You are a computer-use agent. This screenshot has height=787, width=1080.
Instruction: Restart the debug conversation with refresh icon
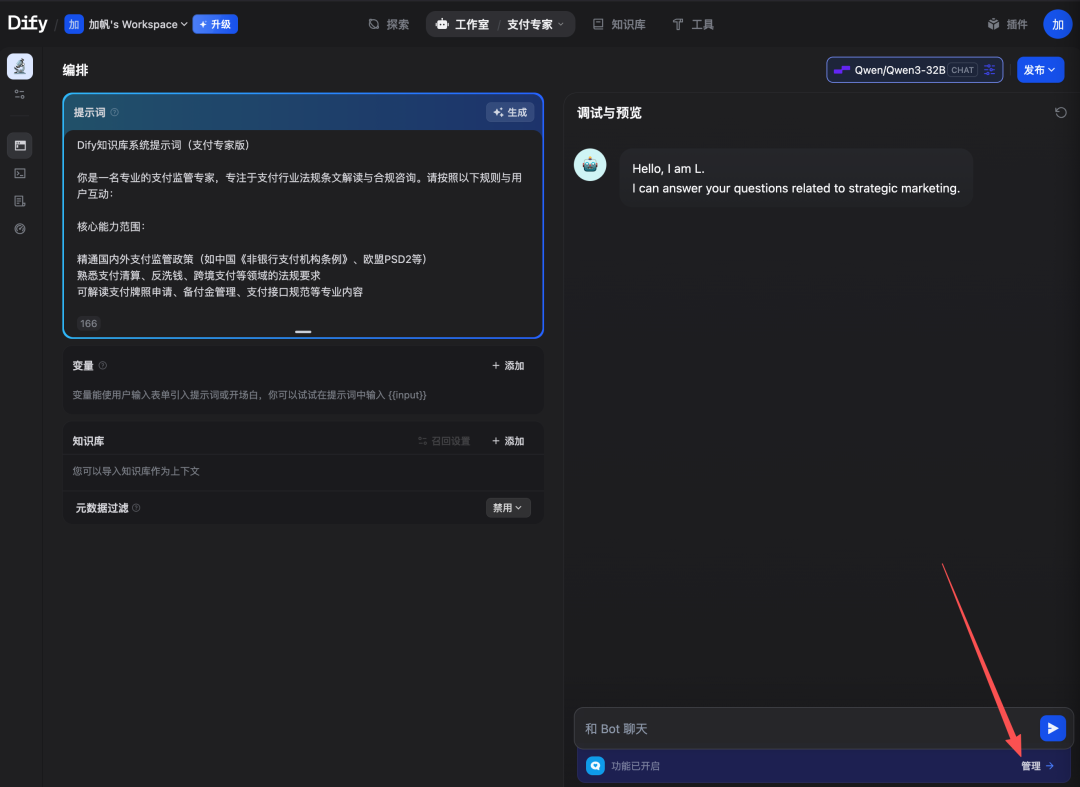point(1061,112)
